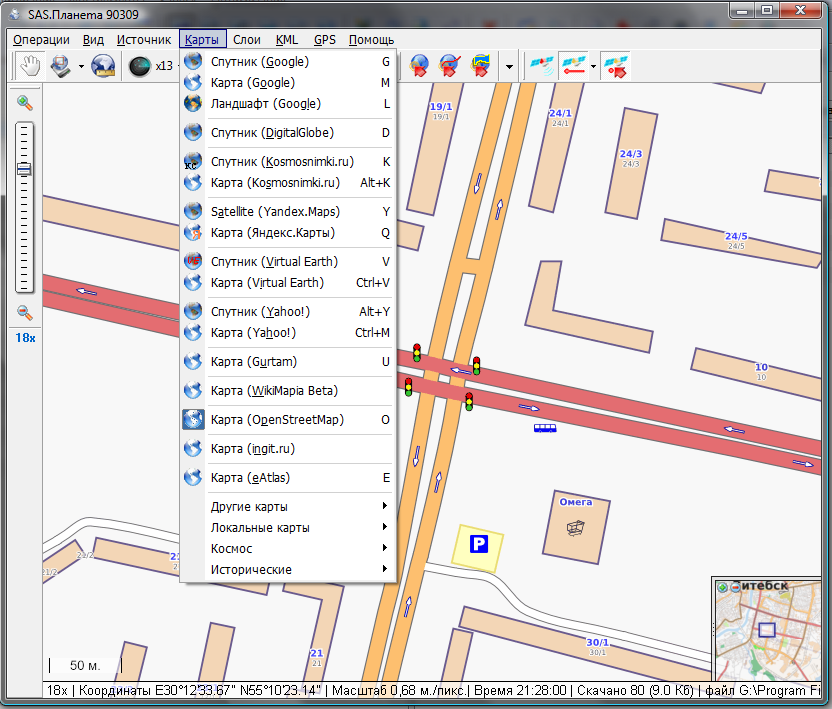Open the GPS menu
Image resolution: width=832 pixels, height=709 pixels.
pyautogui.click(x=325, y=40)
